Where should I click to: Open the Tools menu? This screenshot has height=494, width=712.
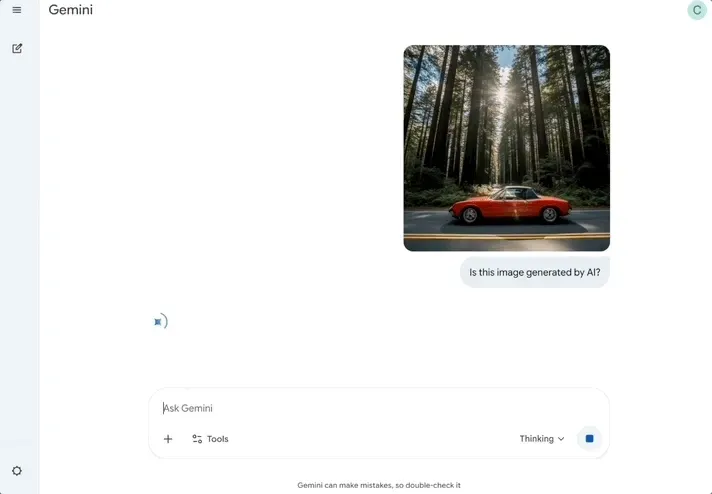tap(210, 439)
